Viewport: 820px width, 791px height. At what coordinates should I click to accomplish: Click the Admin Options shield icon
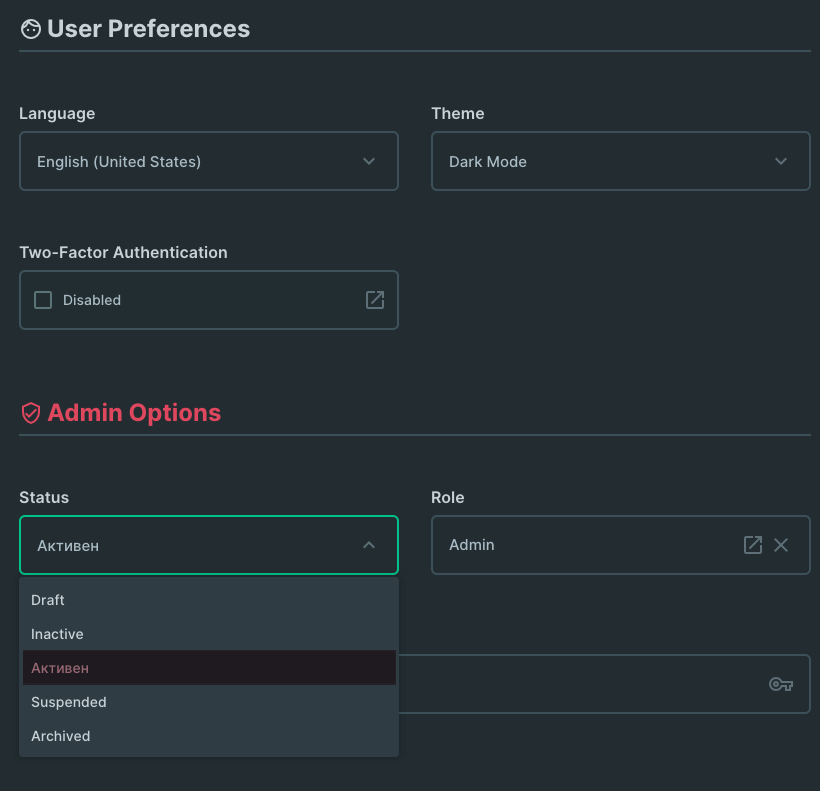point(31,413)
